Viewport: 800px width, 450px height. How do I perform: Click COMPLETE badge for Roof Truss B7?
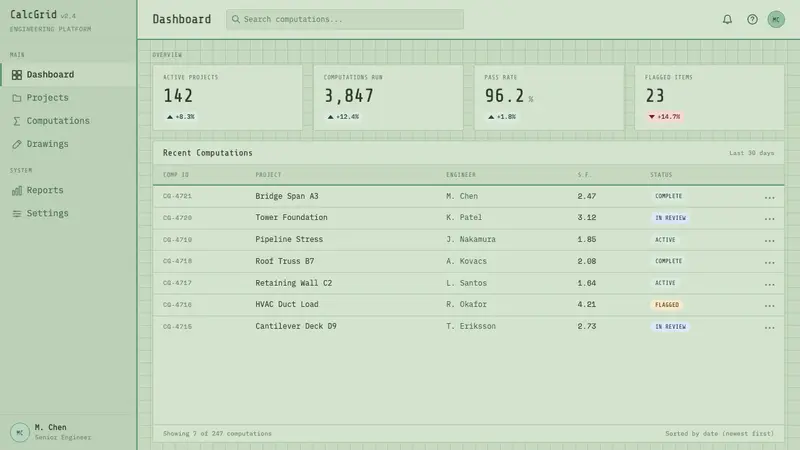click(x=668, y=261)
